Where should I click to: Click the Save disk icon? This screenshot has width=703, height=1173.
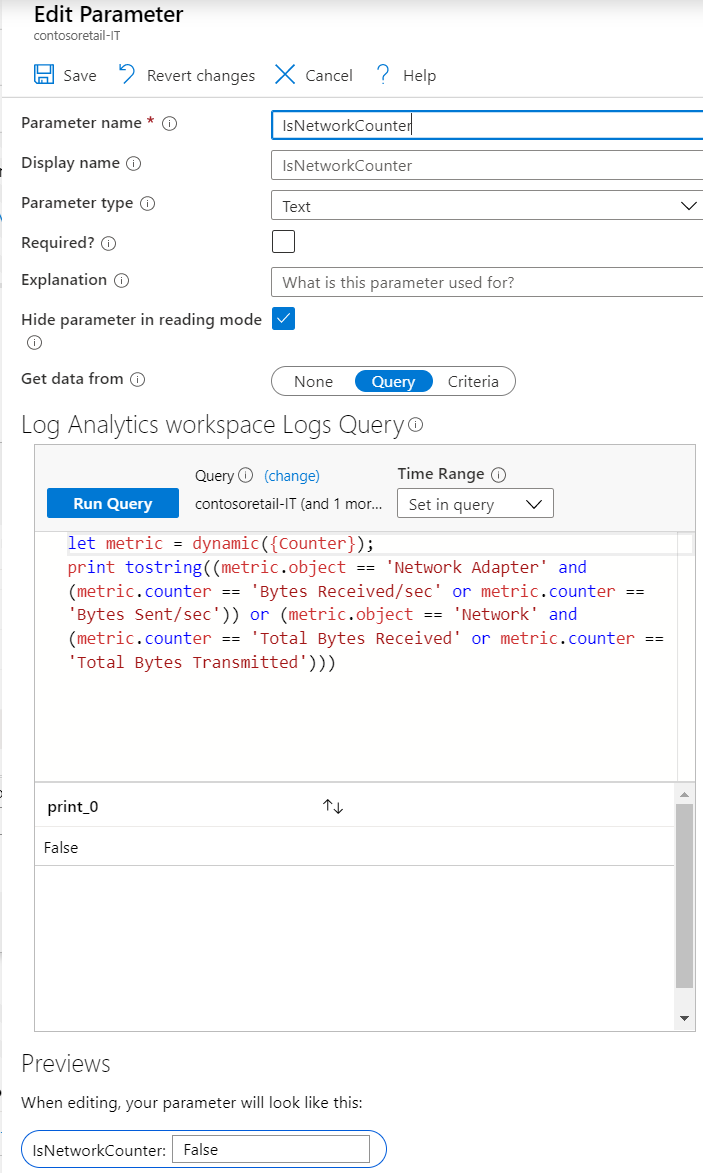pyautogui.click(x=44, y=75)
